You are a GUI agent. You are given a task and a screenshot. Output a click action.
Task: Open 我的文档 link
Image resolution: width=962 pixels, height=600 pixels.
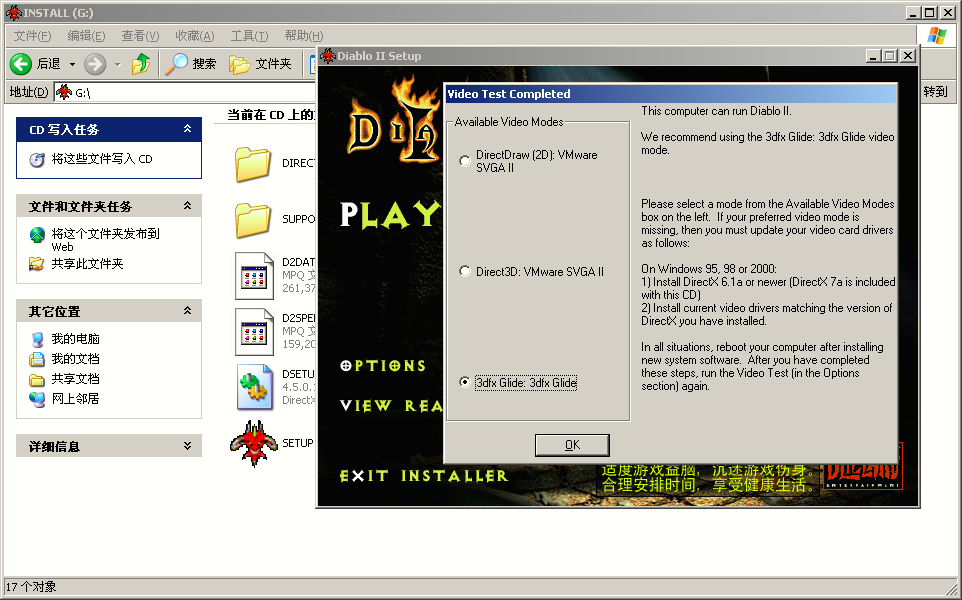point(75,359)
